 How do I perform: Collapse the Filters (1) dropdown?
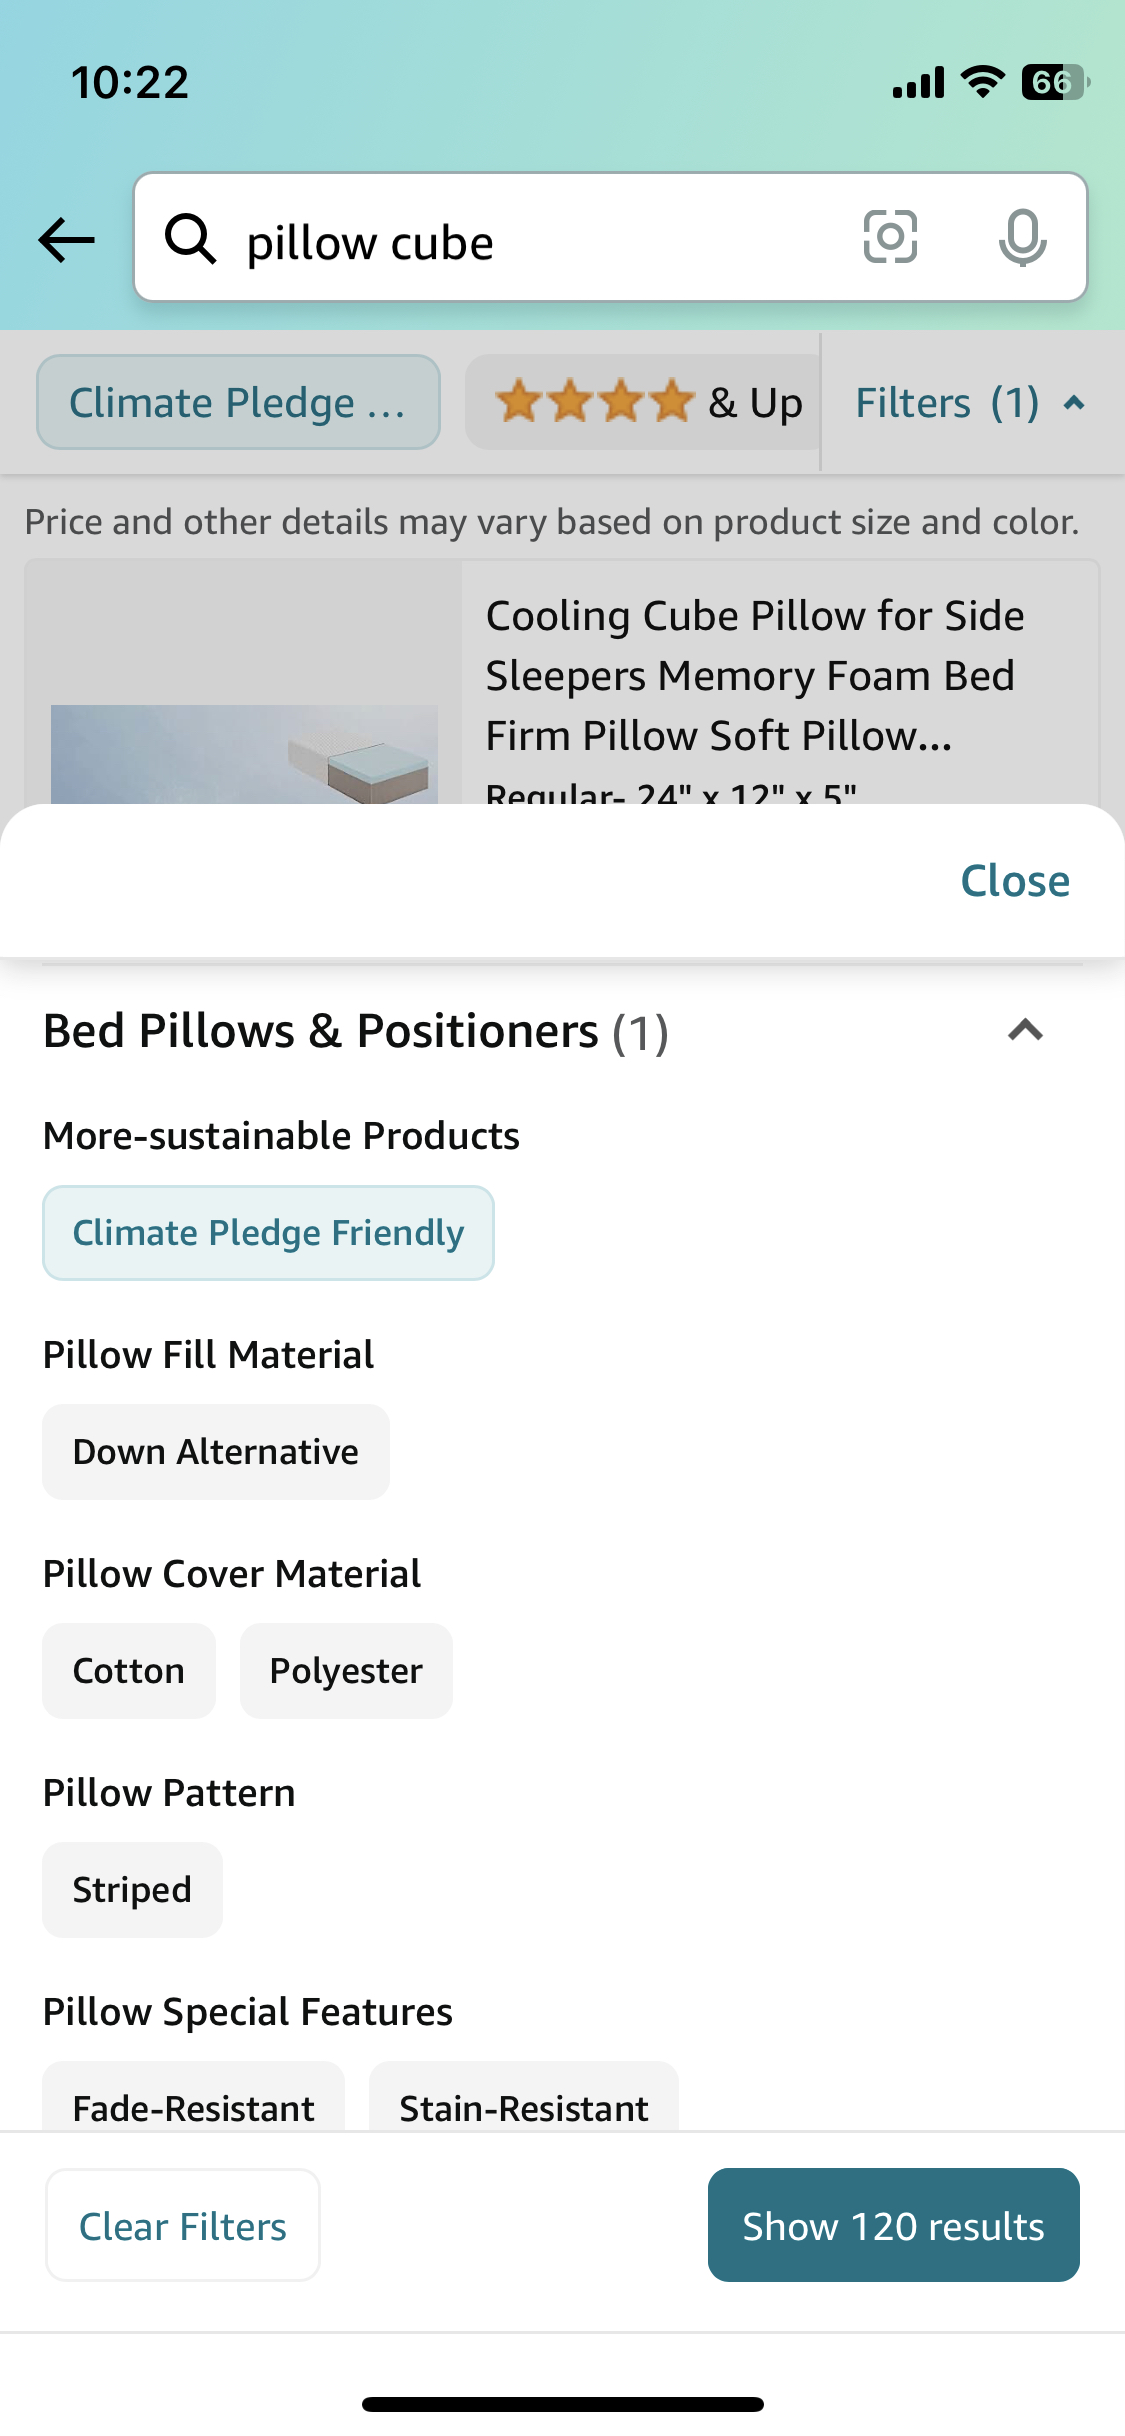969,403
